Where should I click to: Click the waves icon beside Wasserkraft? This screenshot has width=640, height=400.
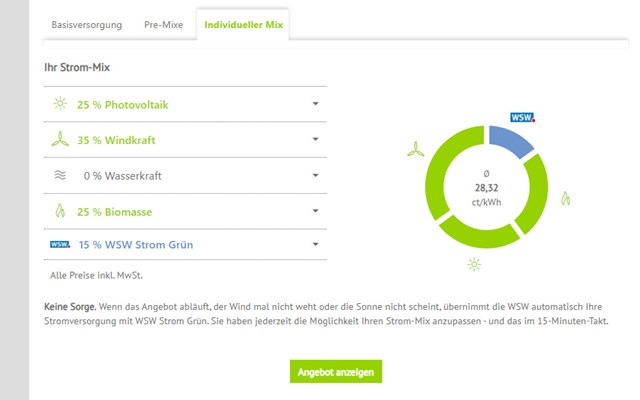tap(60, 175)
